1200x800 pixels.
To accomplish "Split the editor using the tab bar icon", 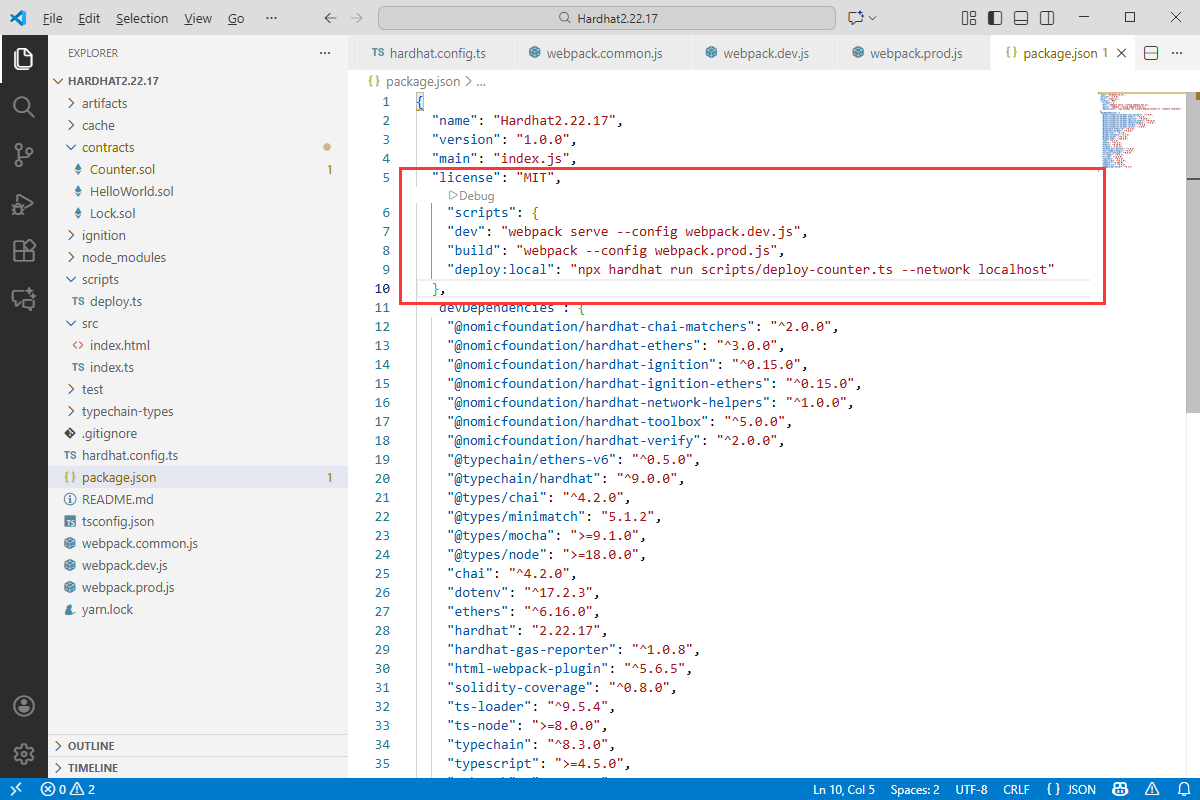I will 1150,53.
